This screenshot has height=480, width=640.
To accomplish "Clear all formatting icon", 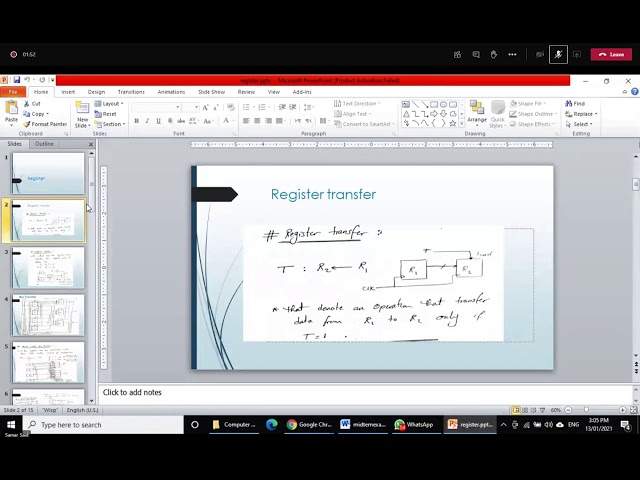I will click(x=231, y=107).
